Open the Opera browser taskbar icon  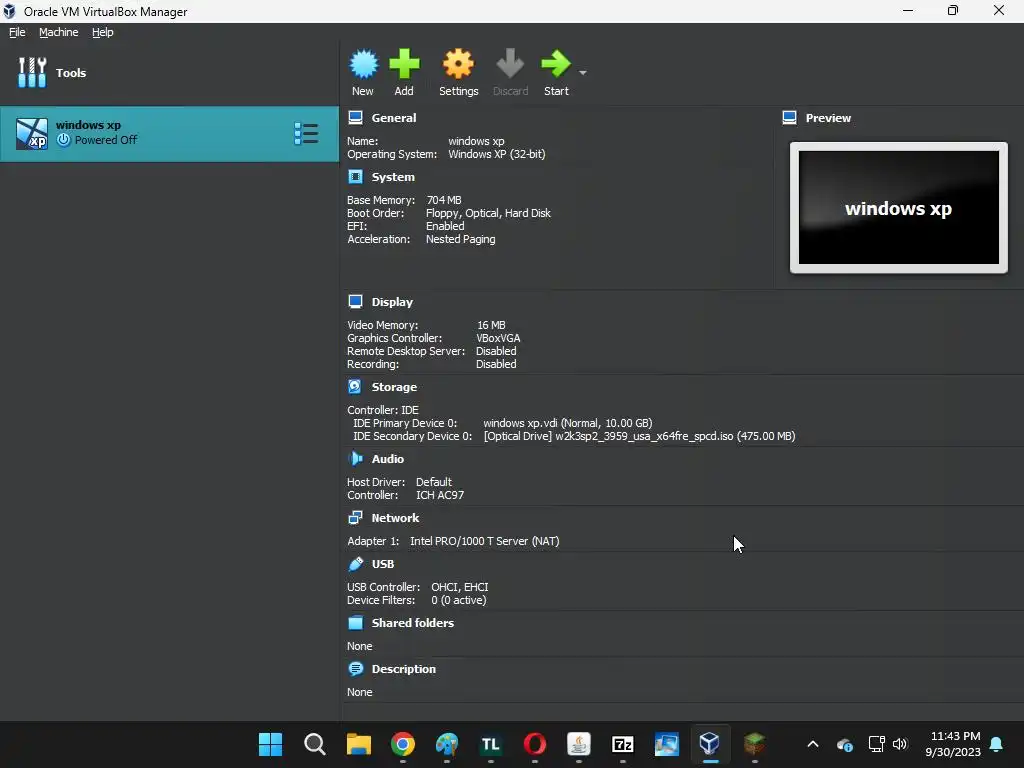(535, 744)
